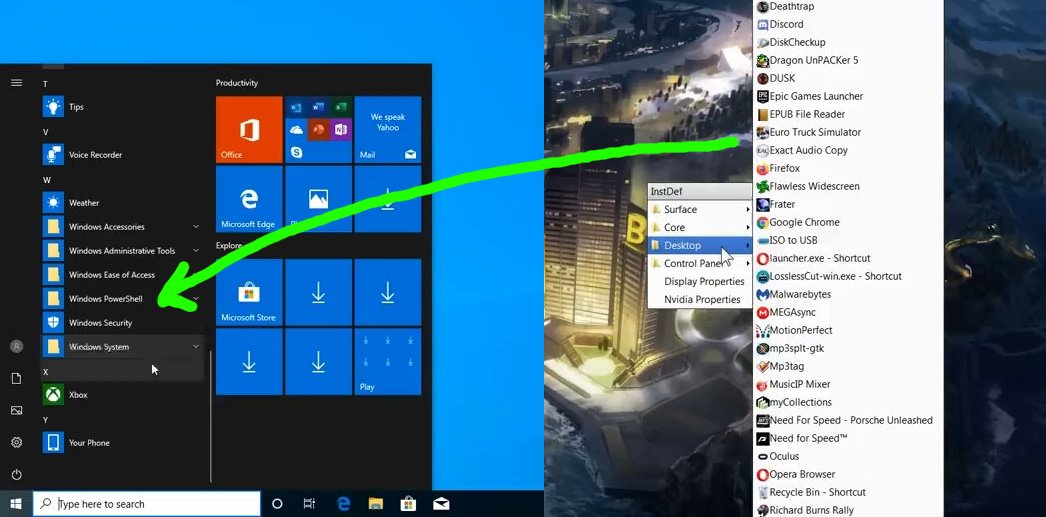Choose Display Properties in InstDef menu
Image resolution: width=1046 pixels, height=517 pixels.
tap(700, 282)
